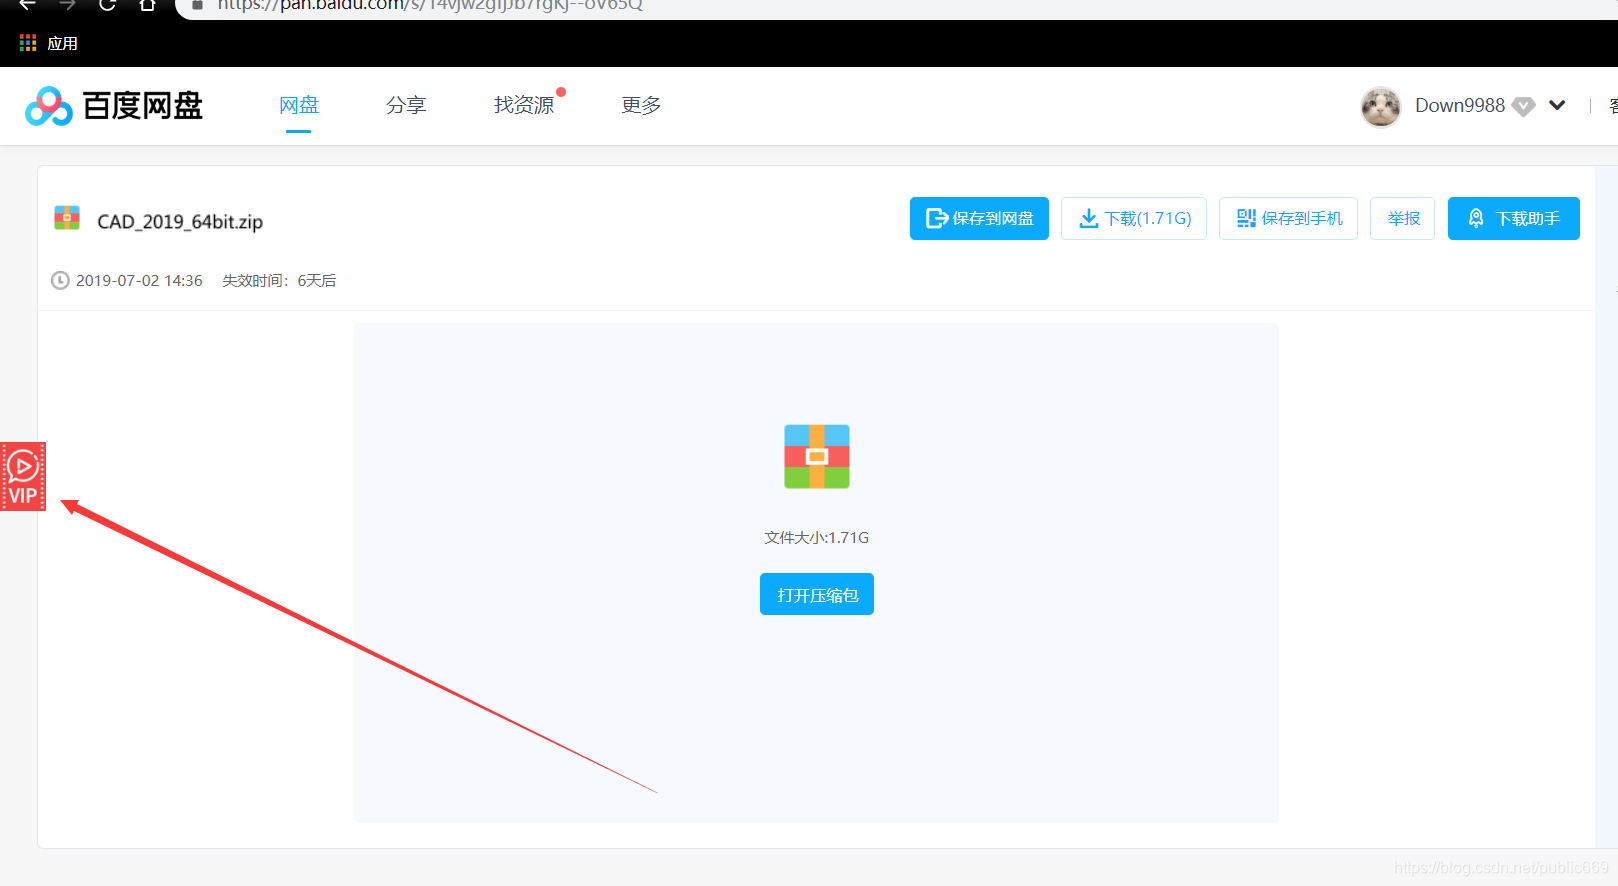Click the large archive icon in preview

[817, 456]
